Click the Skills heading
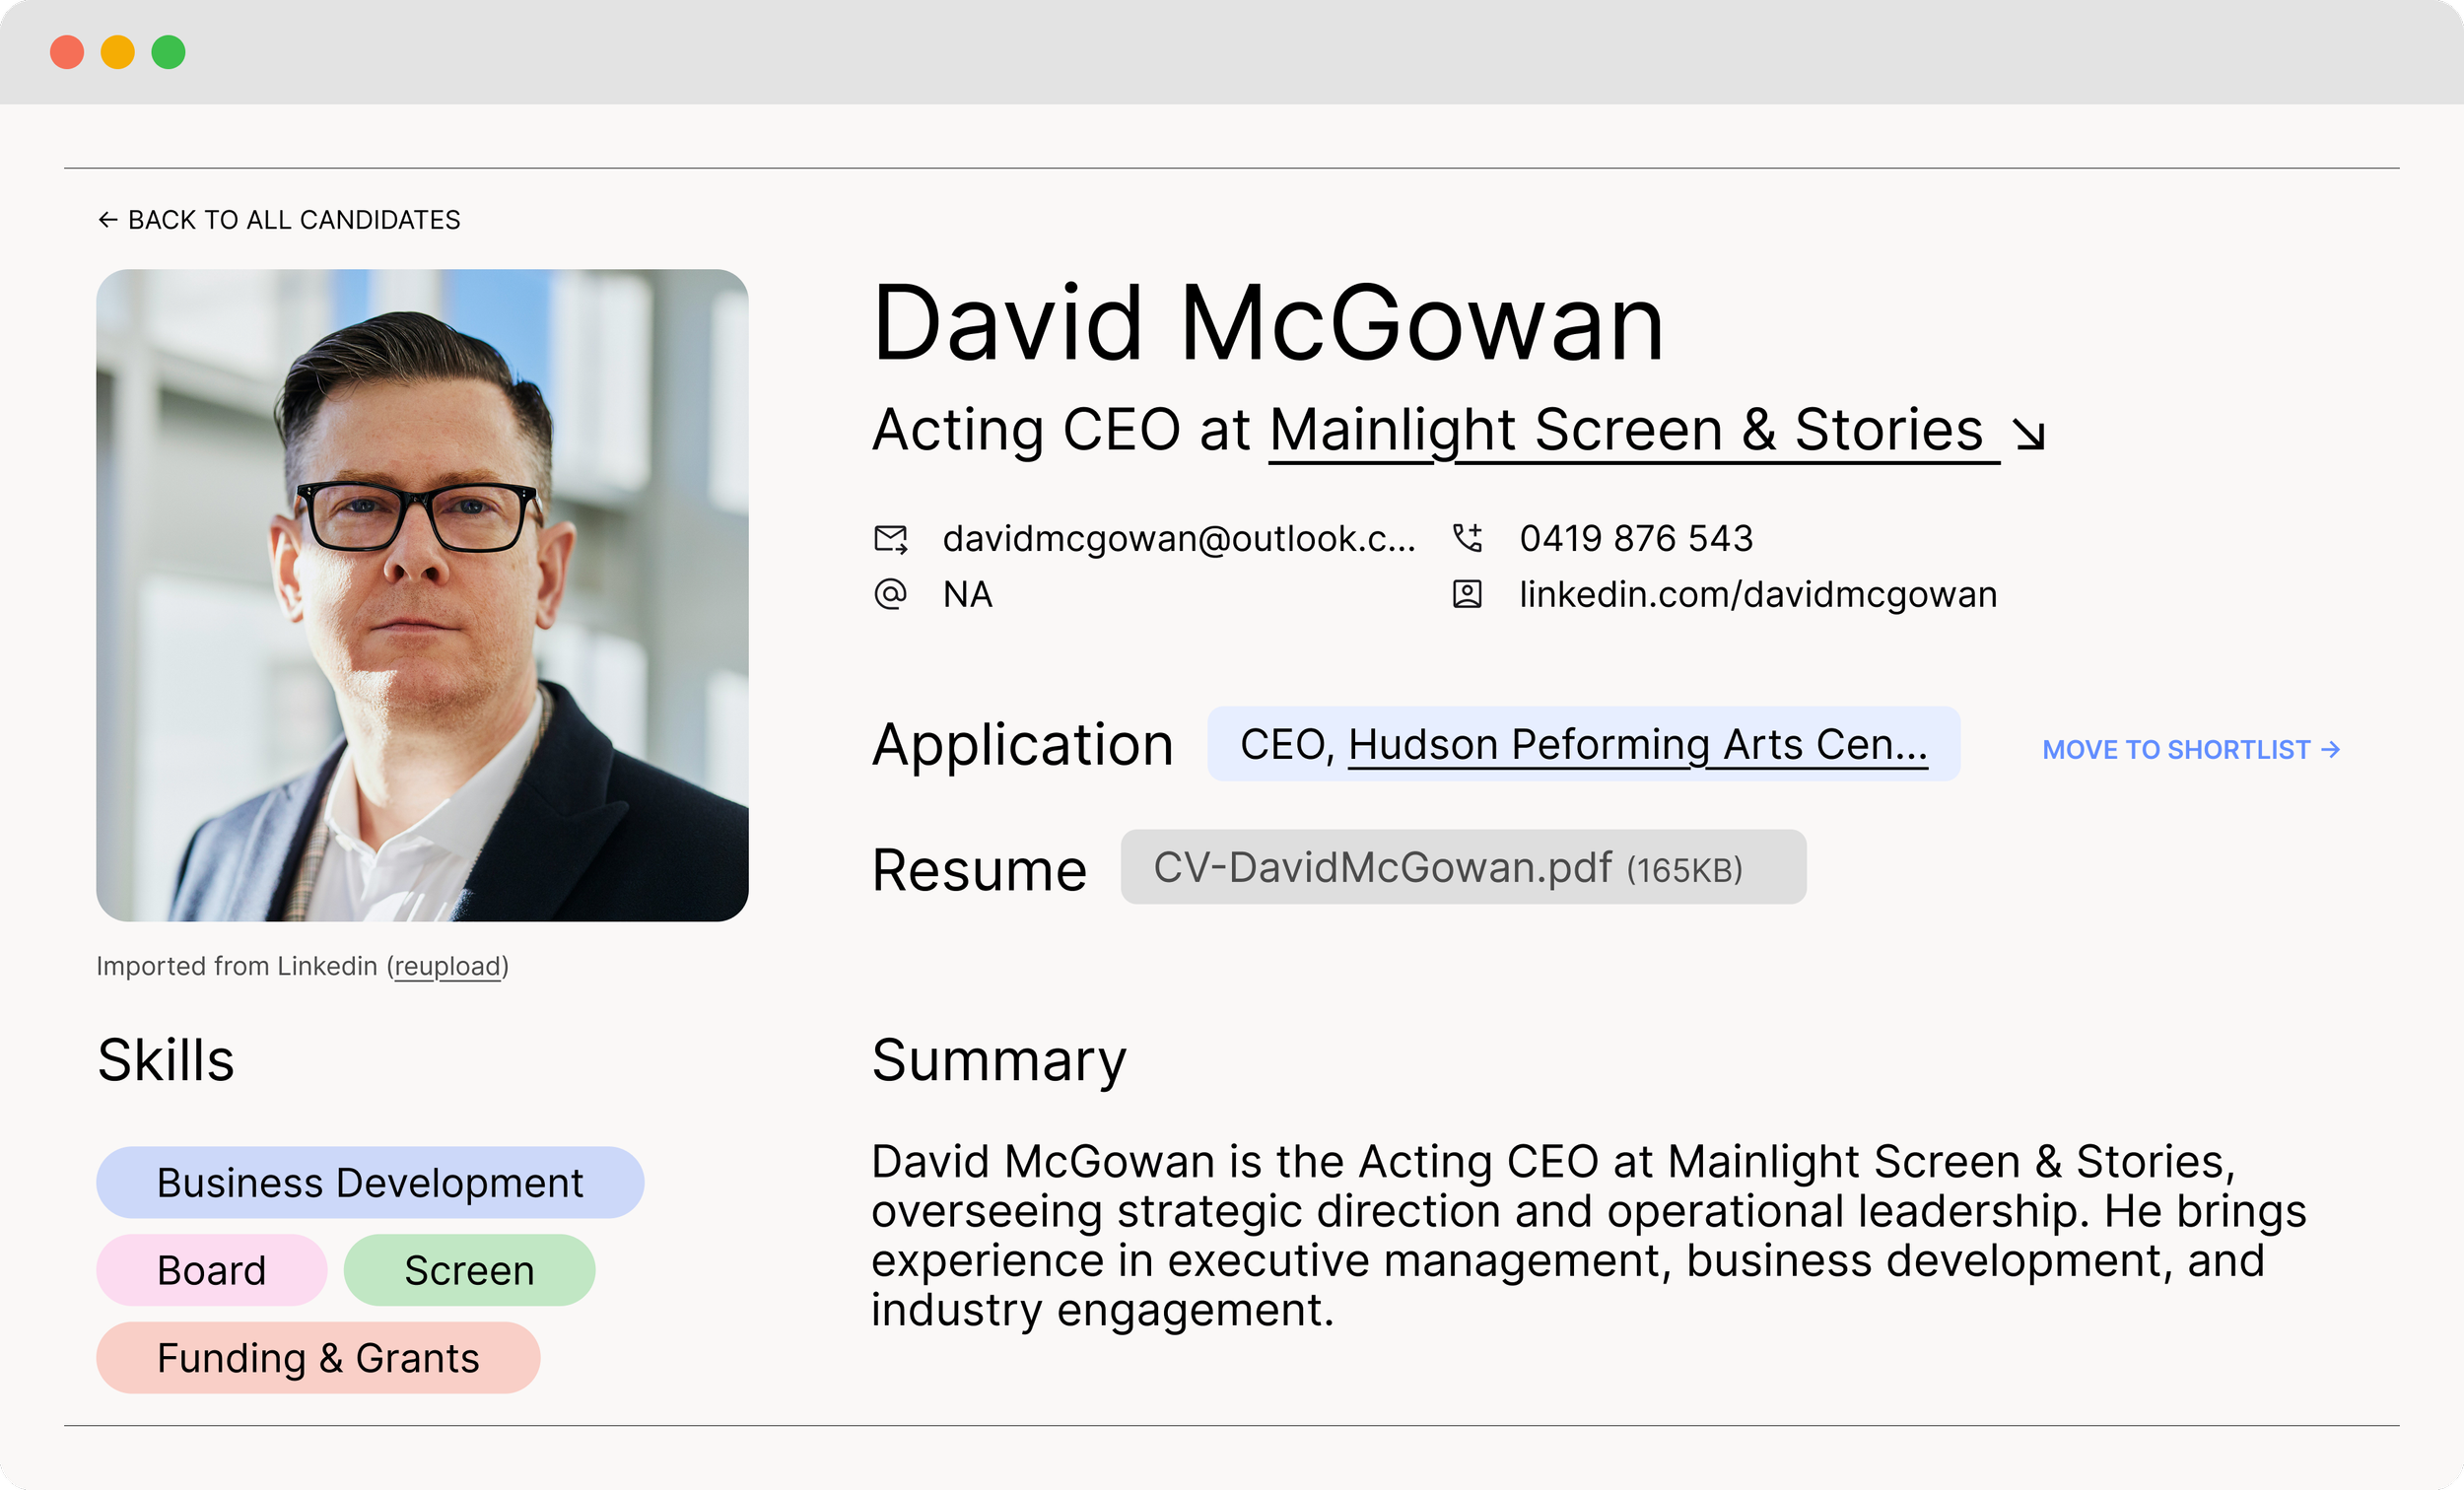 166,1060
